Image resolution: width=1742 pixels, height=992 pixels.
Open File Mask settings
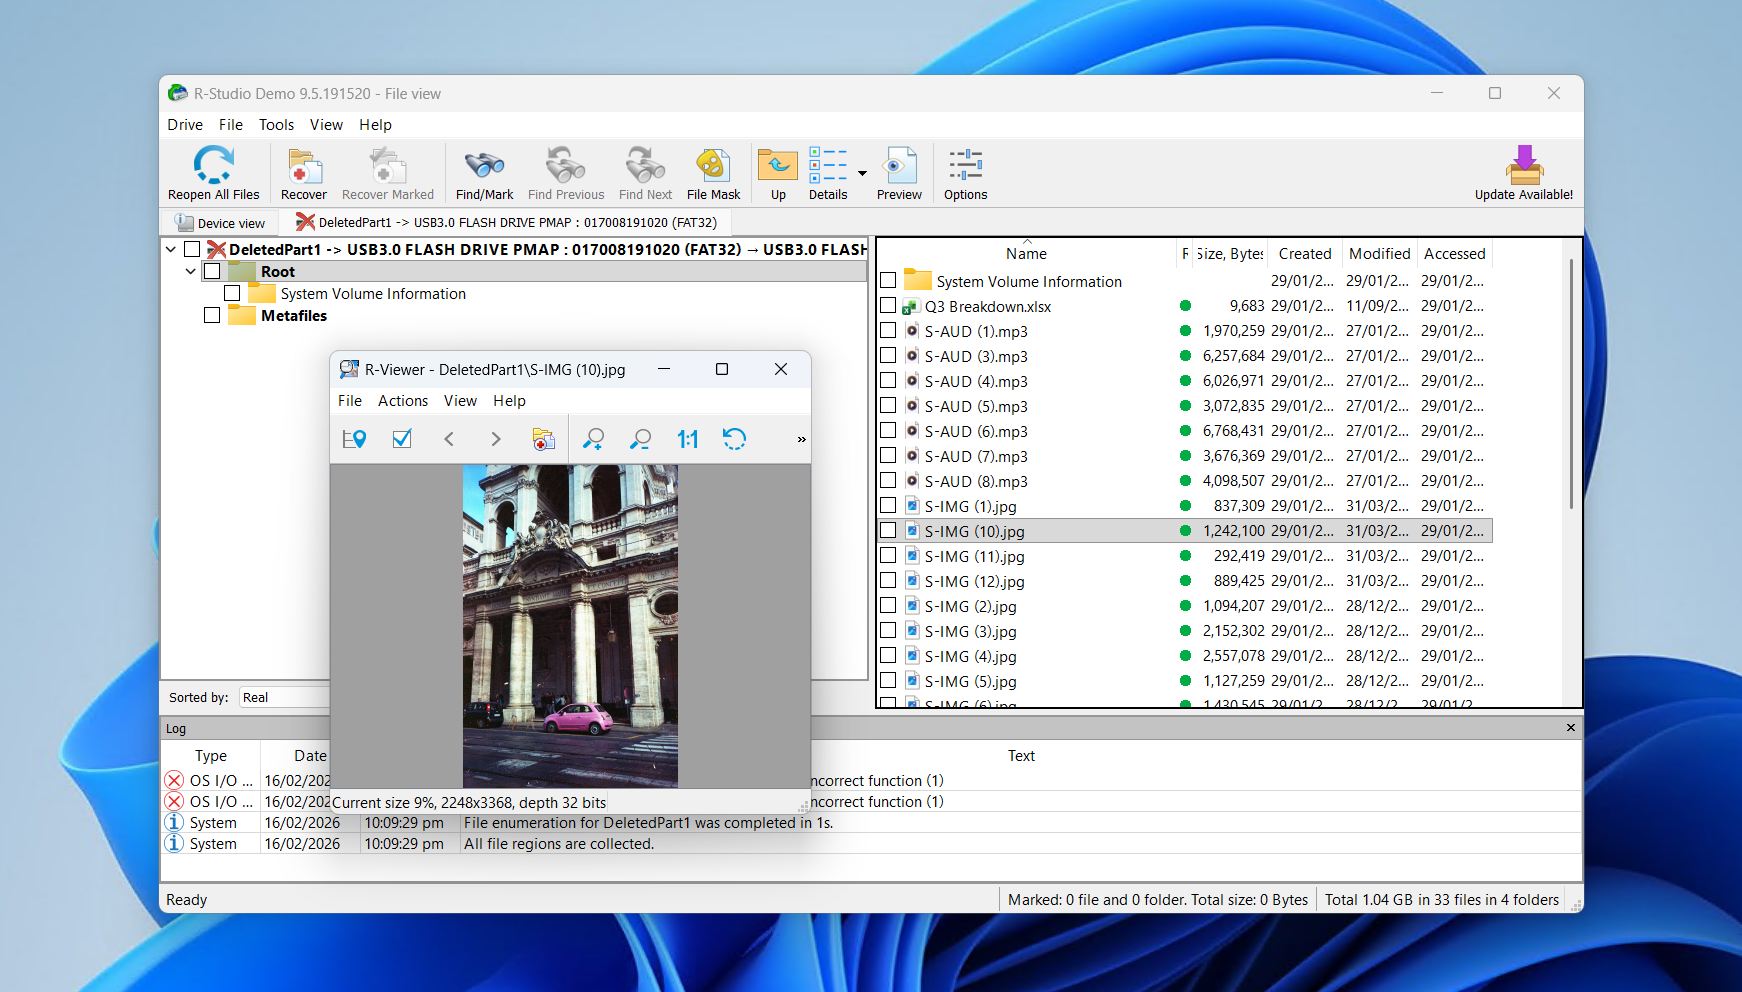[712, 172]
